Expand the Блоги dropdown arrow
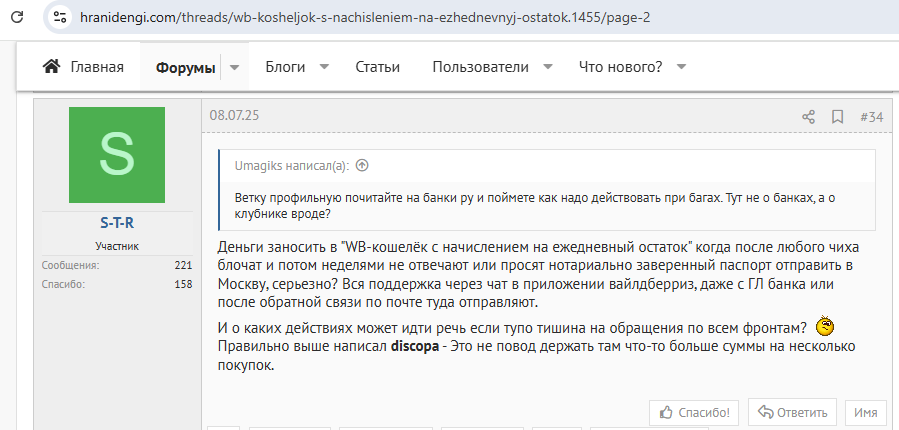Image resolution: width=899 pixels, height=430 pixels. 324,67
